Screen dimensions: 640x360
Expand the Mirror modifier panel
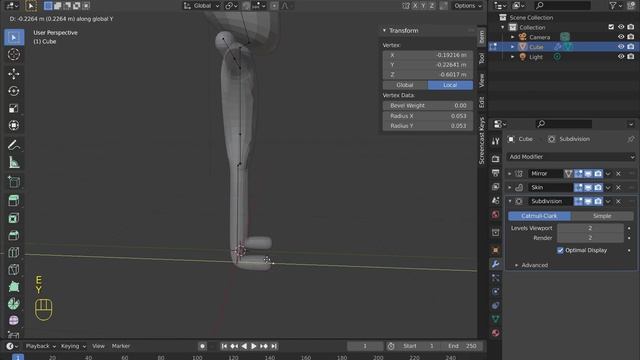509,174
